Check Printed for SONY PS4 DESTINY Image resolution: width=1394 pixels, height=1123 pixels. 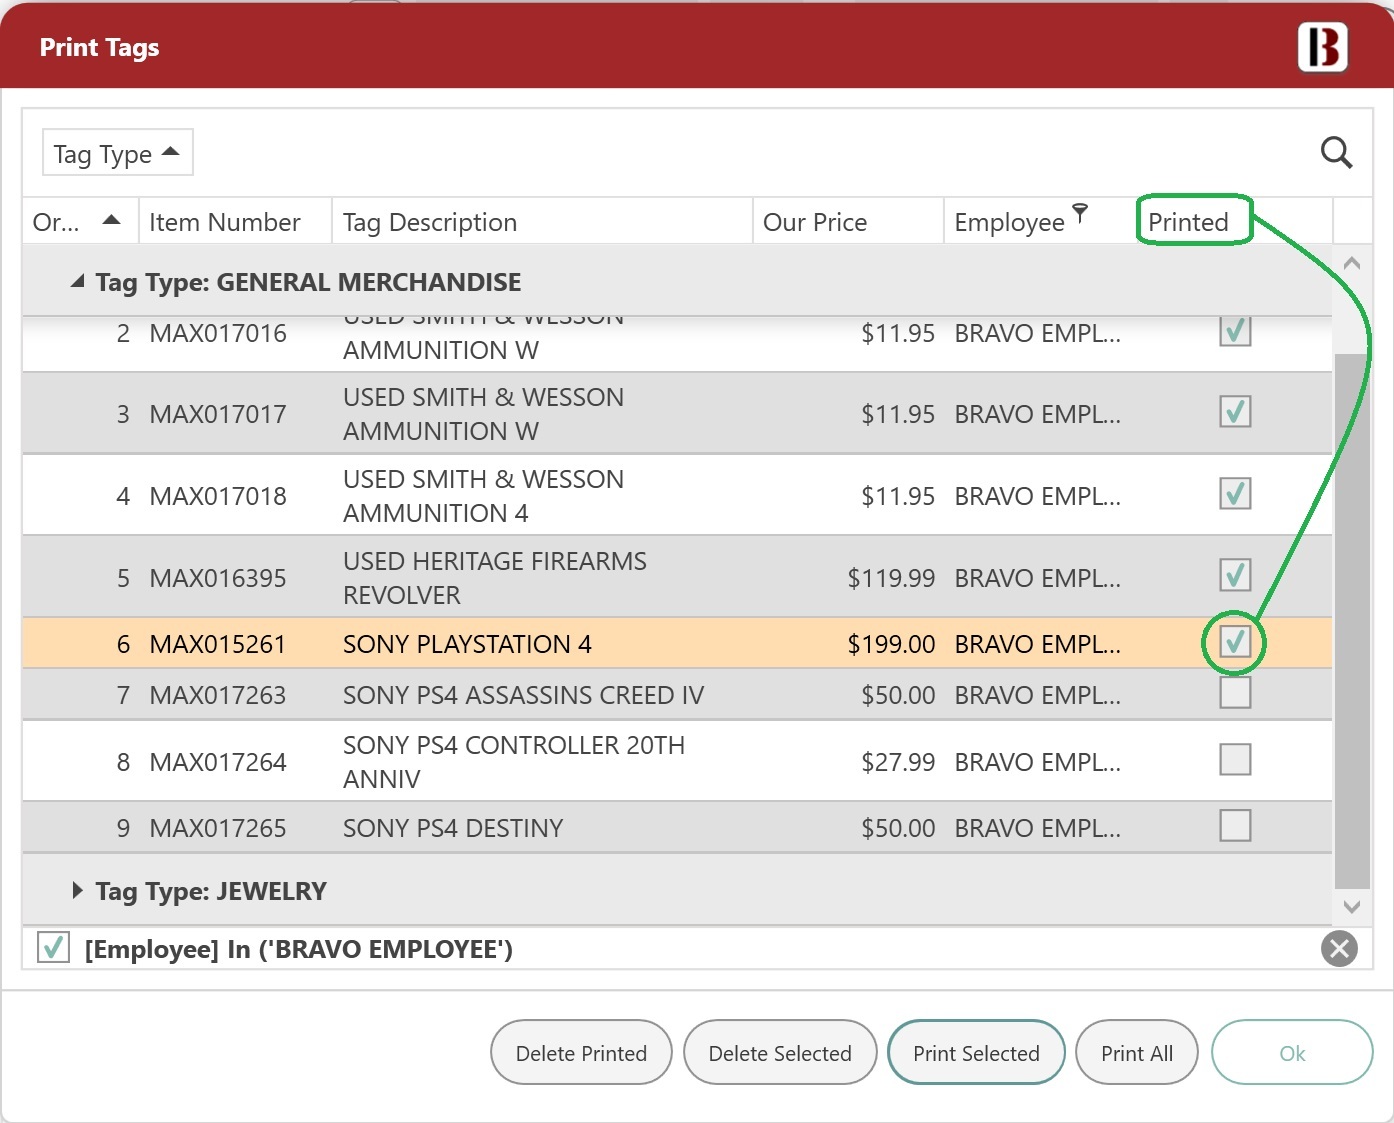(1235, 825)
